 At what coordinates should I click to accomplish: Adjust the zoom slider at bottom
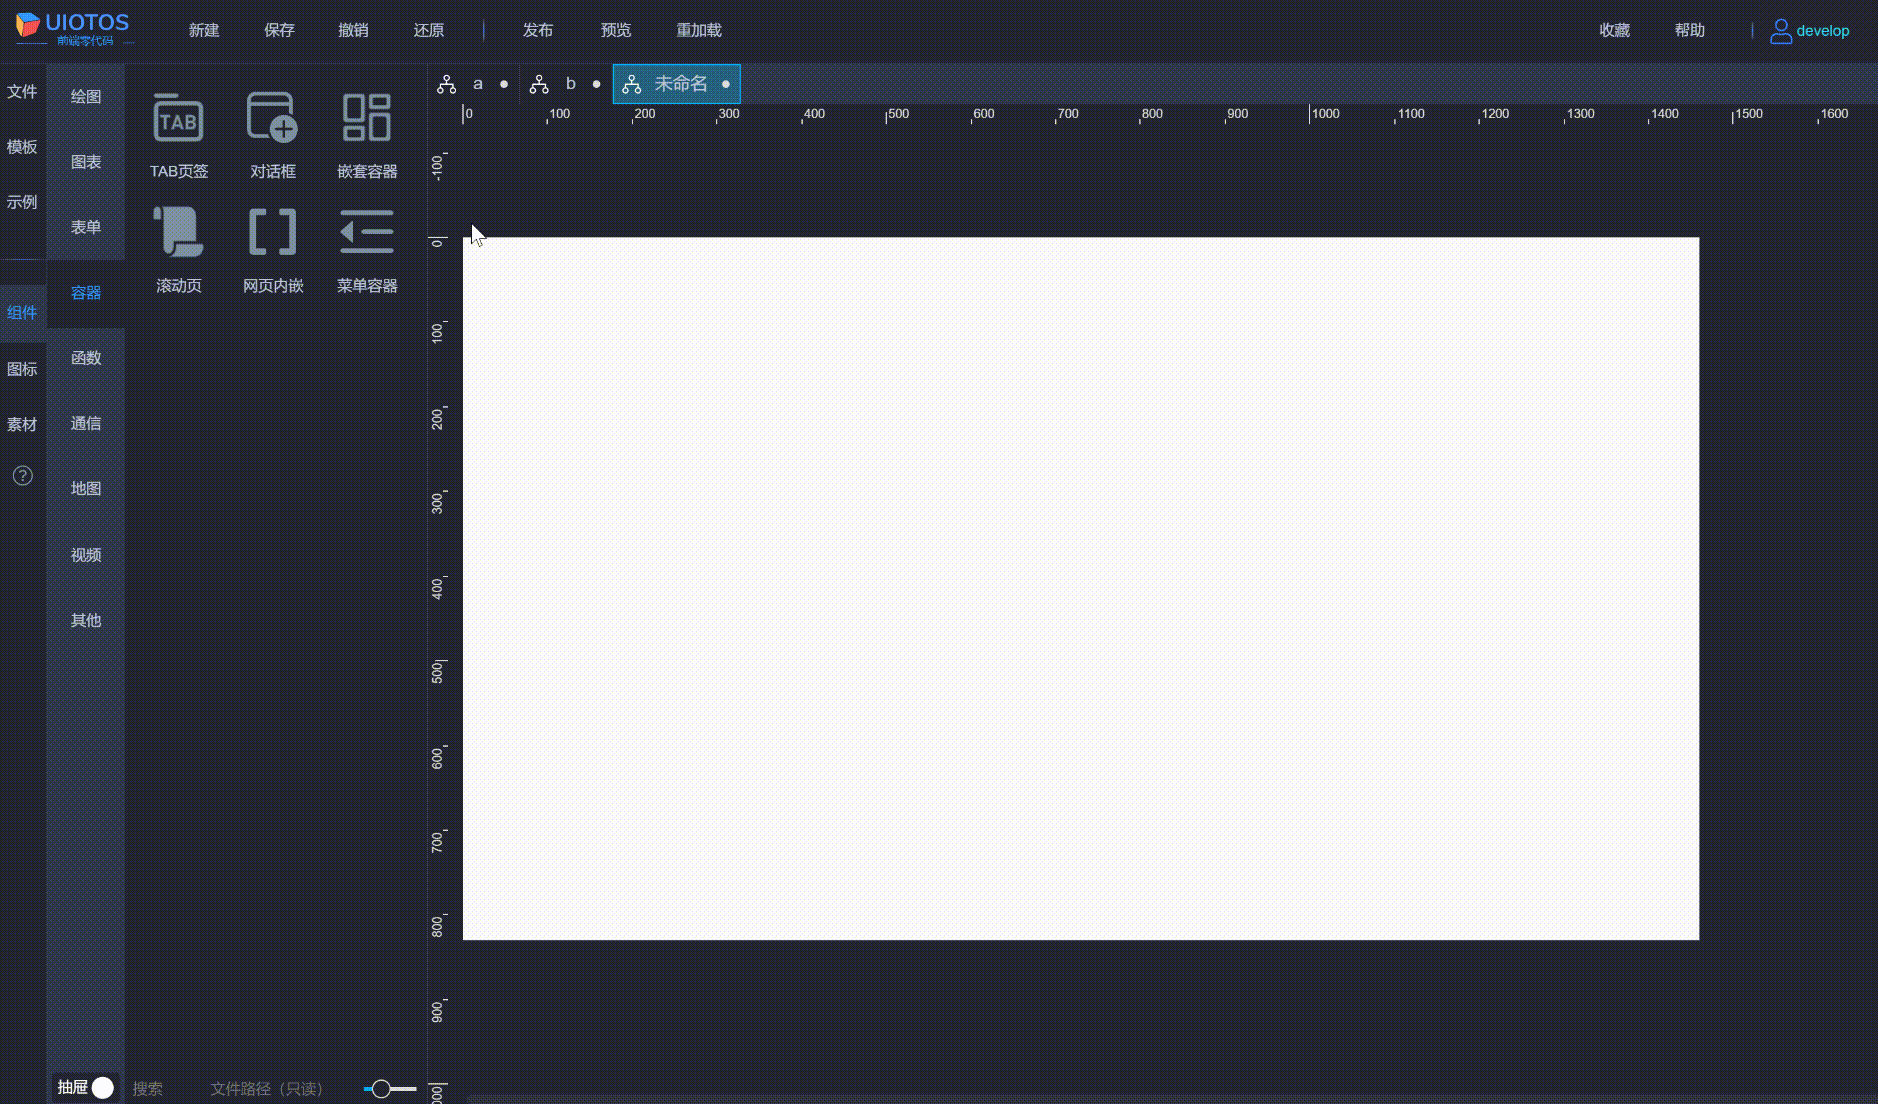383,1089
